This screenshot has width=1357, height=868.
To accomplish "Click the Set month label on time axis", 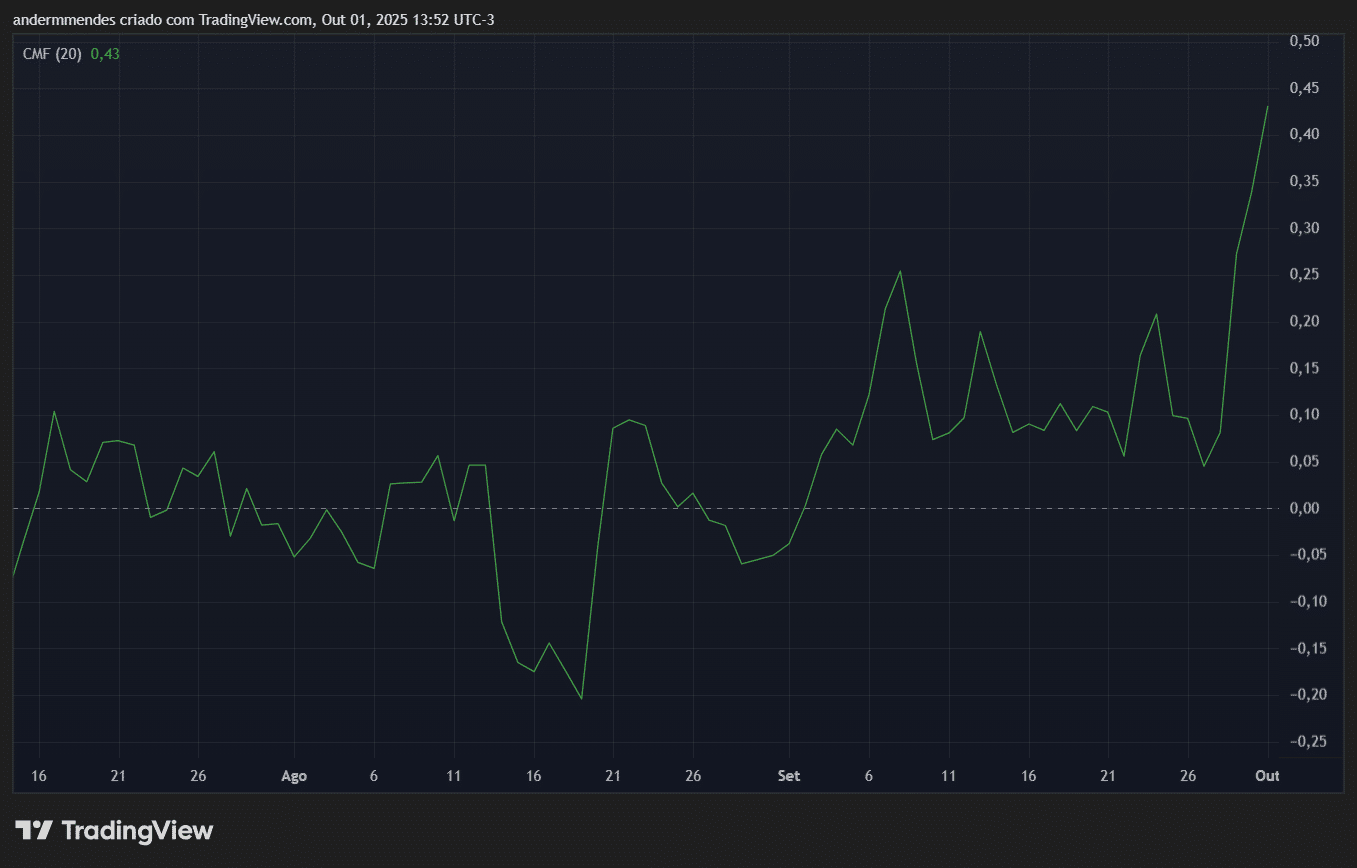I will pos(789,776).
